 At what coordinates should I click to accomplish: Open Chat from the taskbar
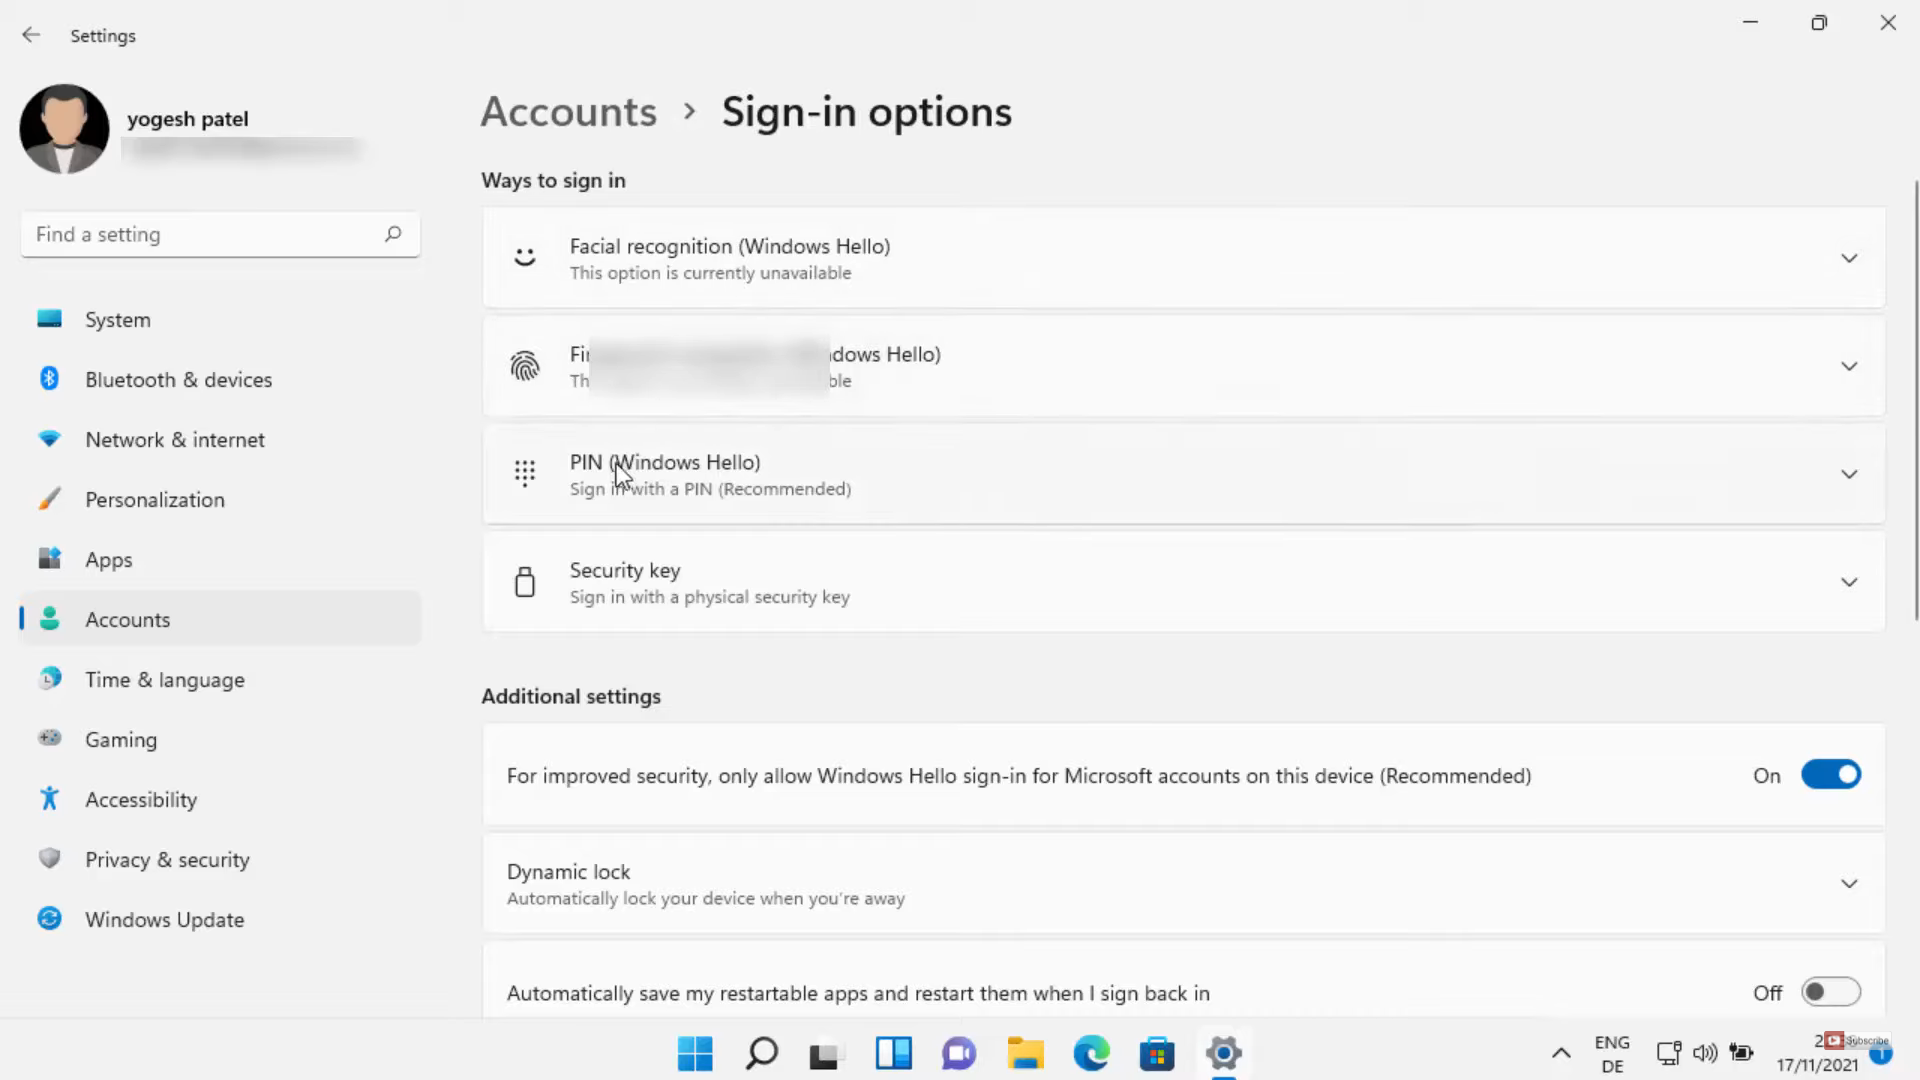pyautogui.click(x=959, y=1053)
